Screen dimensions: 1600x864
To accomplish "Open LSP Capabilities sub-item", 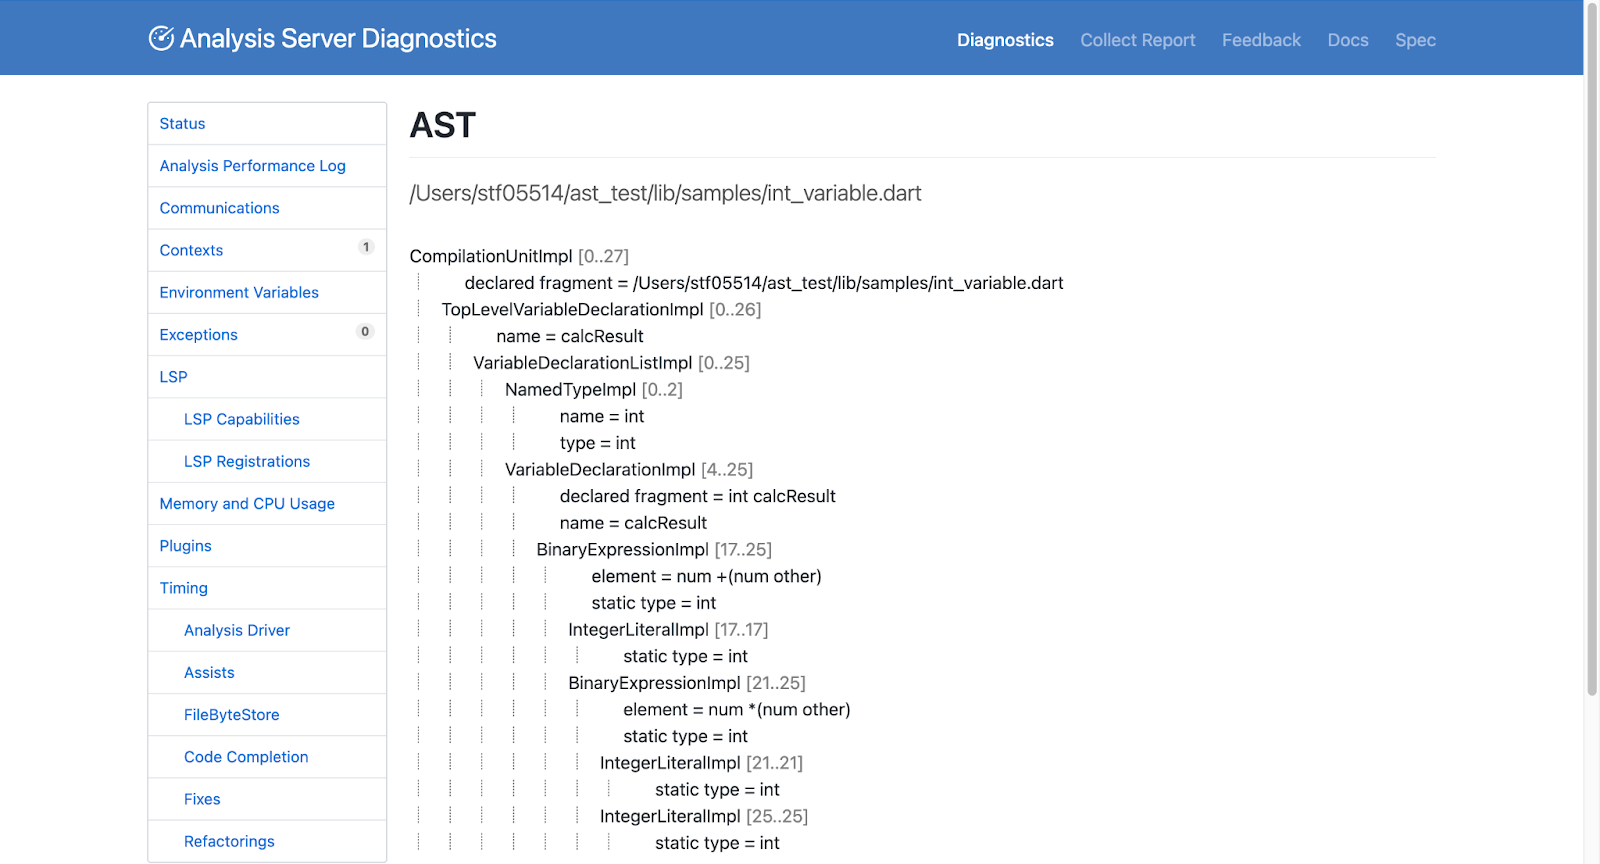I will pos(241,419).
